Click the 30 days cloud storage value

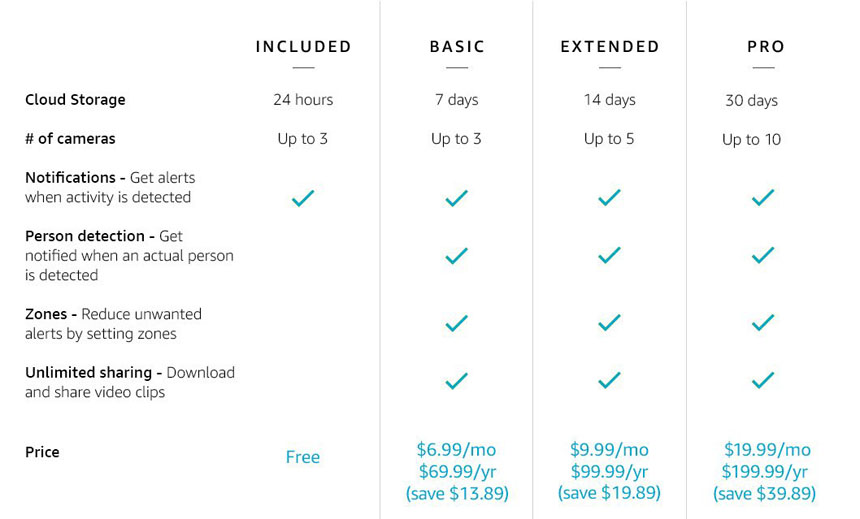pos(751,100)
